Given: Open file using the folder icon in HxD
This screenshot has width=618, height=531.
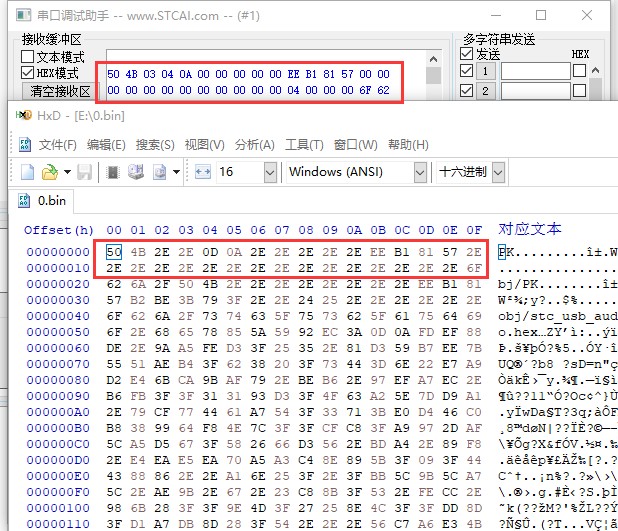Looking at the screenshot, I should pyautogui.click(x=50, y=172).
